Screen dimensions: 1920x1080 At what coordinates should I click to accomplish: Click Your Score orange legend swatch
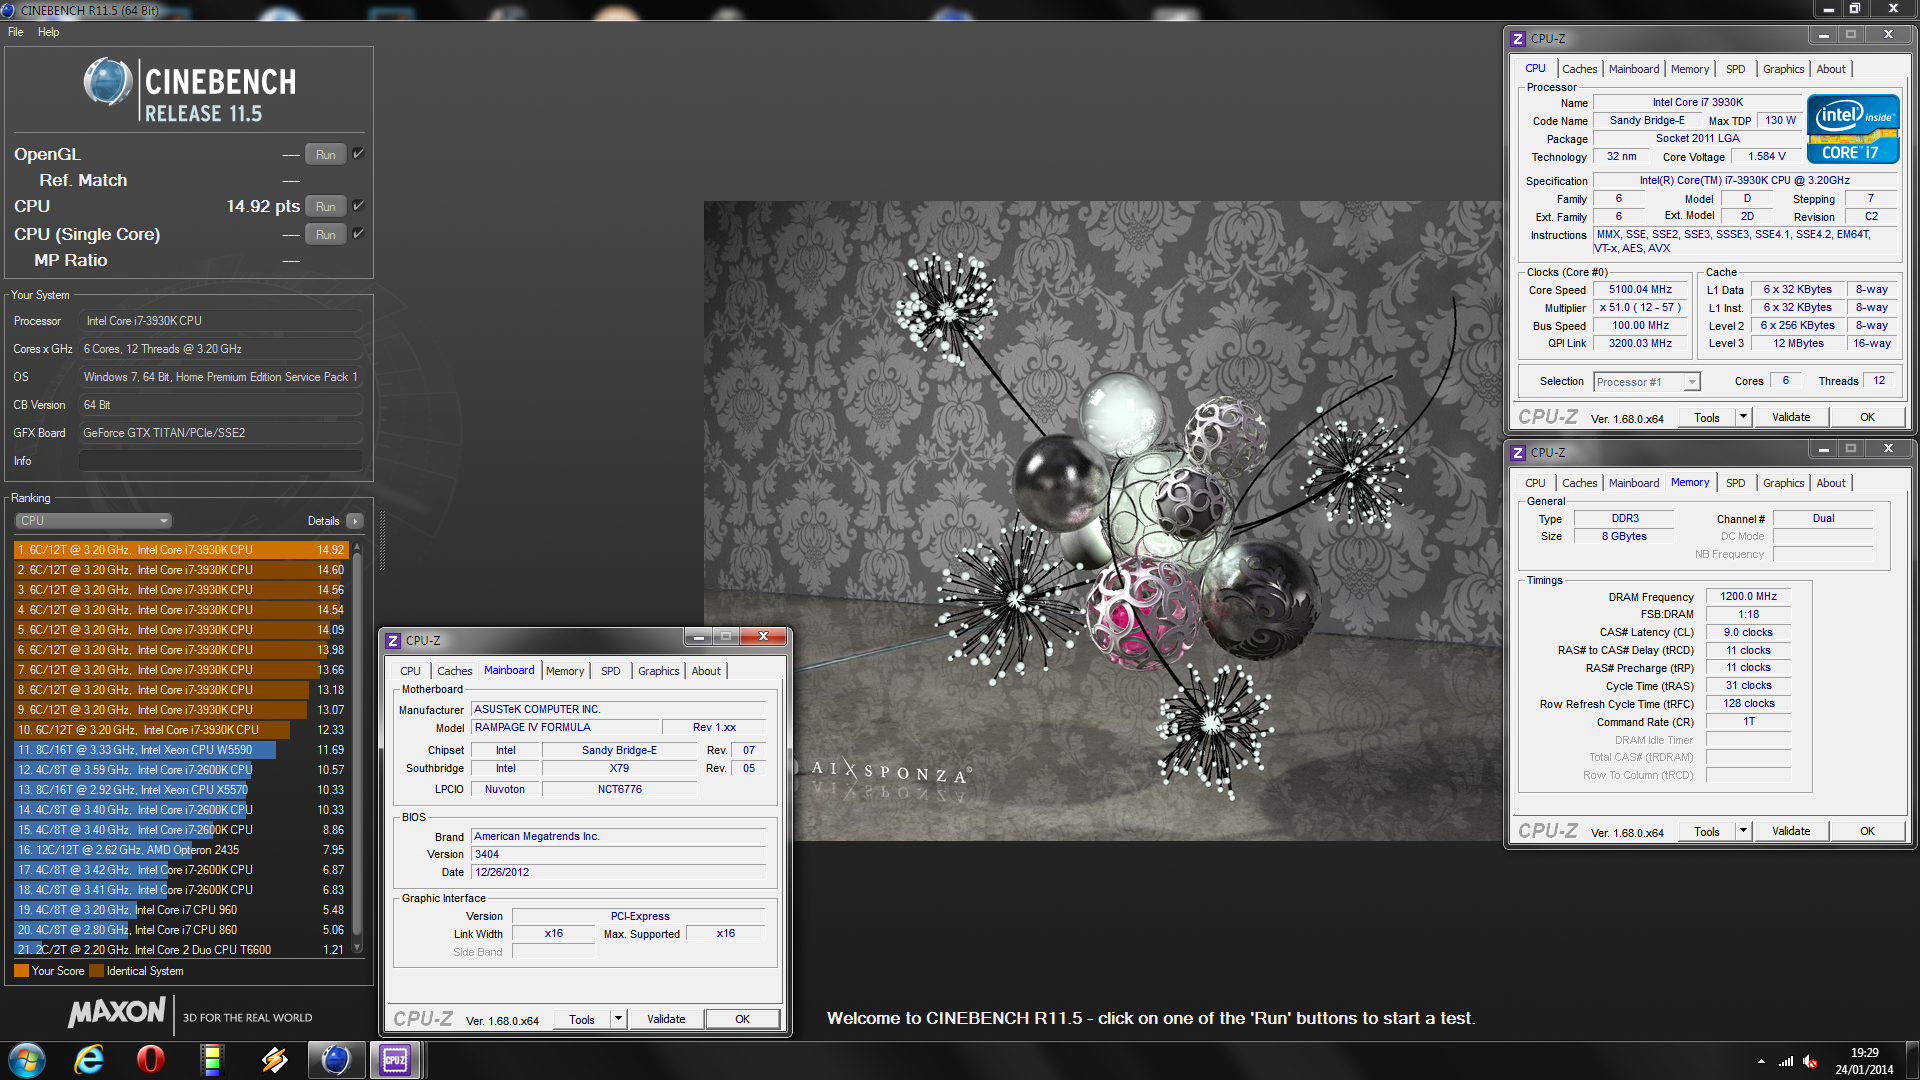click(x=21, y=971)
